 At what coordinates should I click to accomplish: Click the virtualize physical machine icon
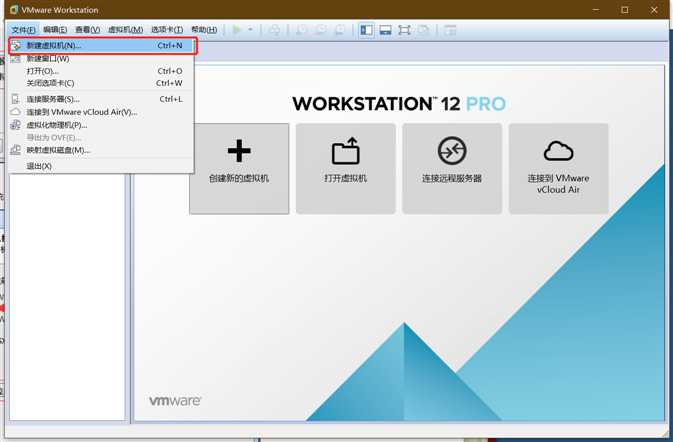pos(16,125)
